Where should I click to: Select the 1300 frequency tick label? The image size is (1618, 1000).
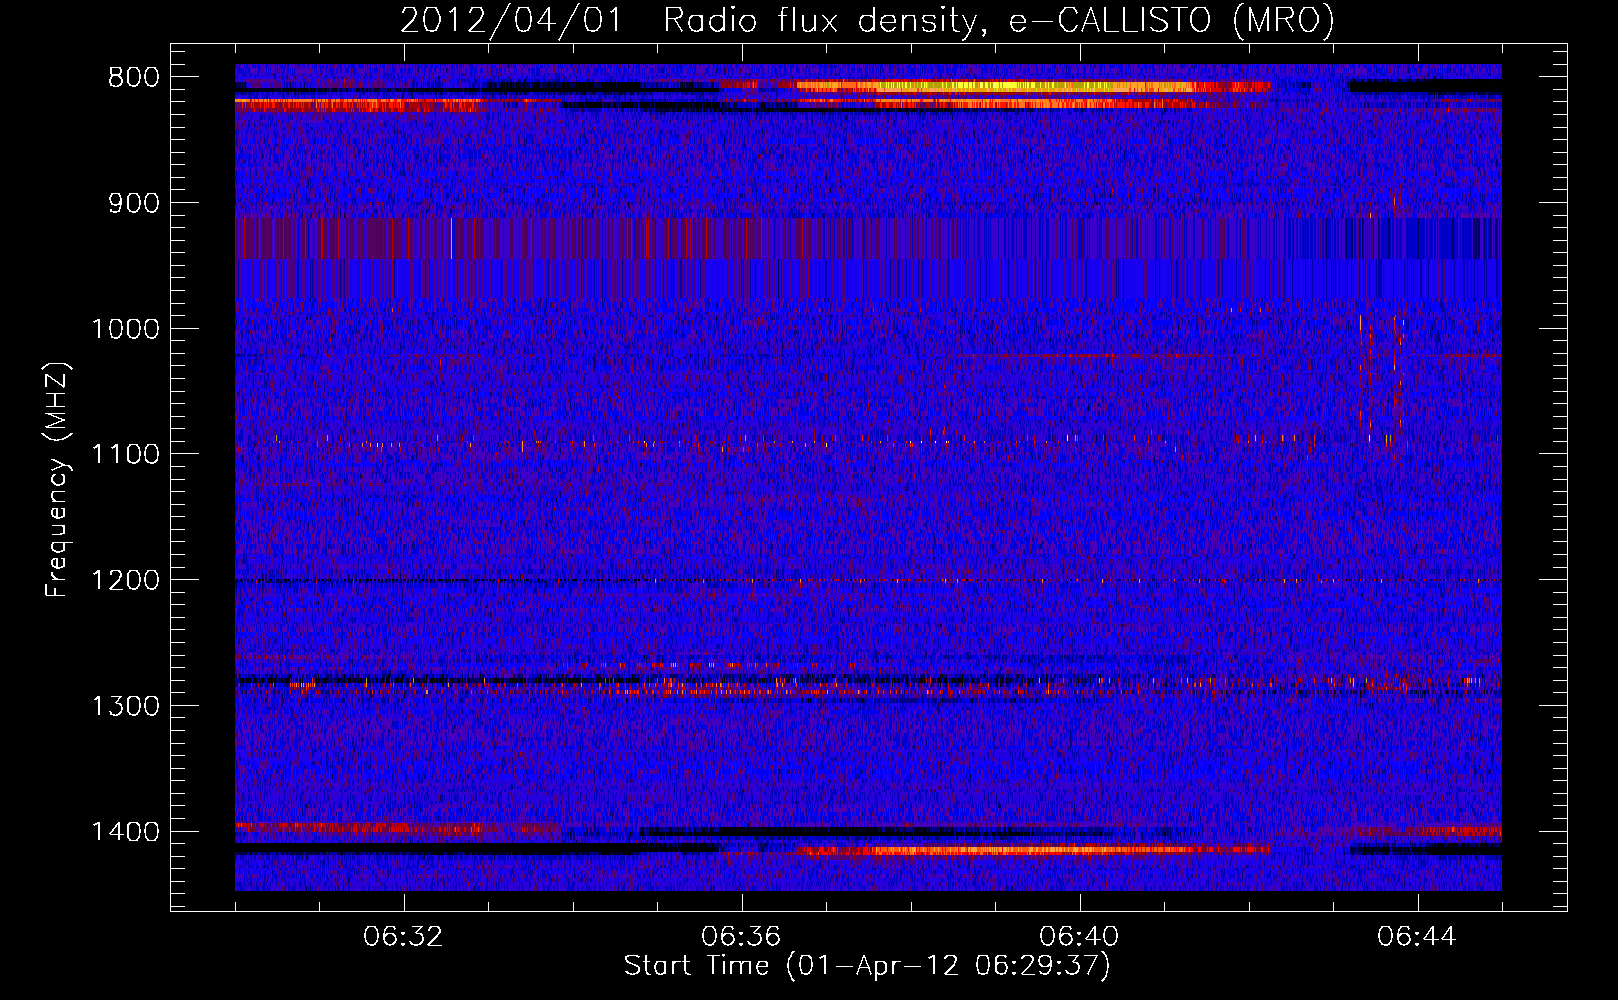(x=125, y=706)
